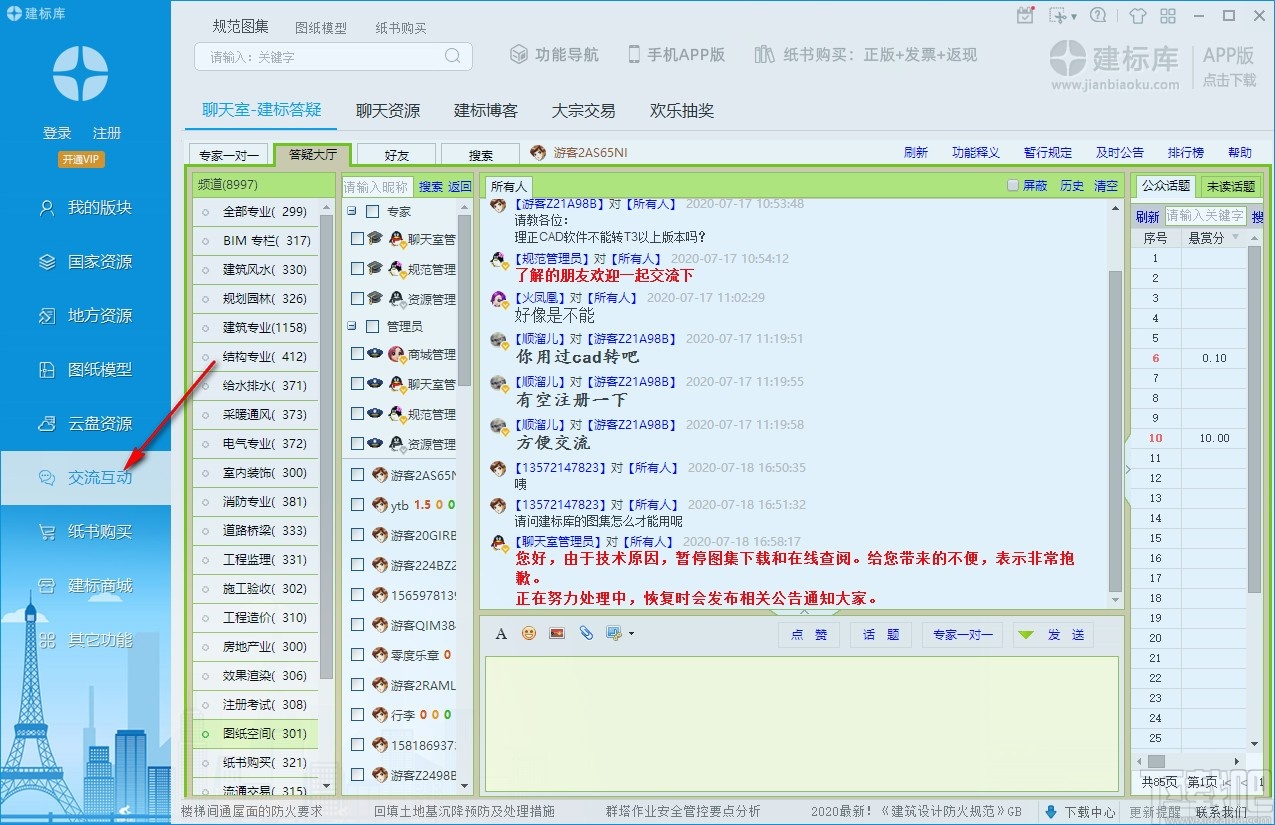Select the 未读话题 tab

[x=1231, y=186]
